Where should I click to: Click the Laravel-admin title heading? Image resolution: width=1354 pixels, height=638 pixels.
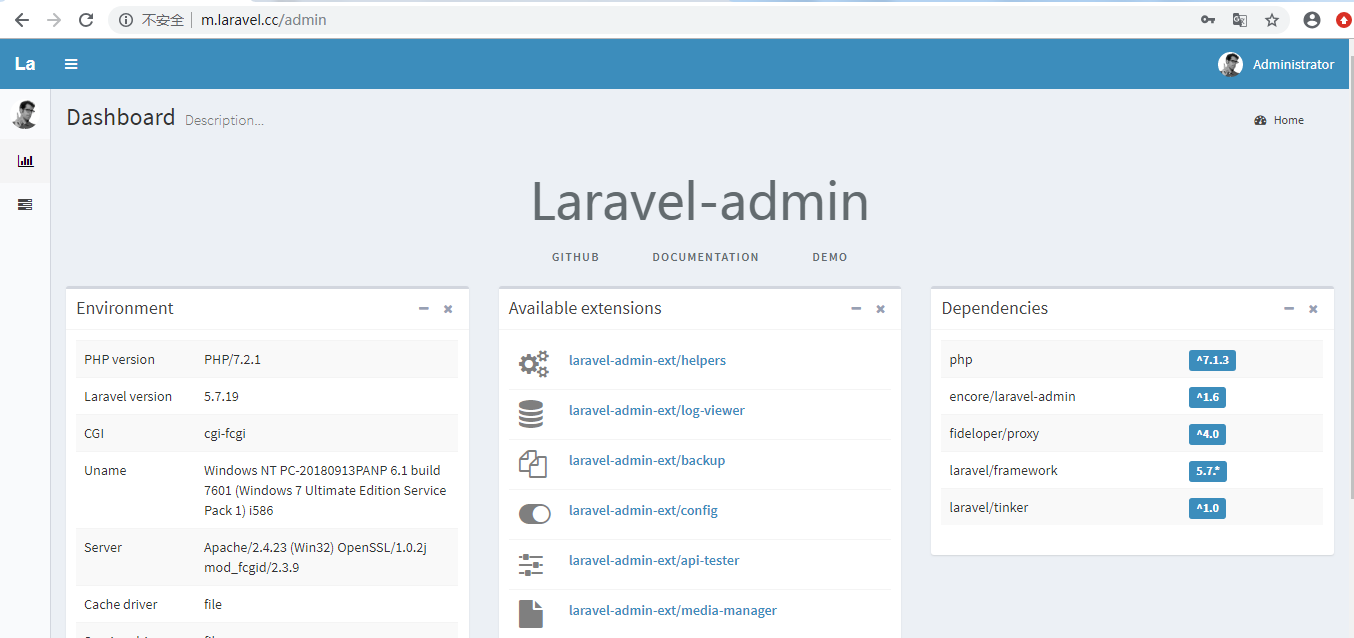click(700, 201)
